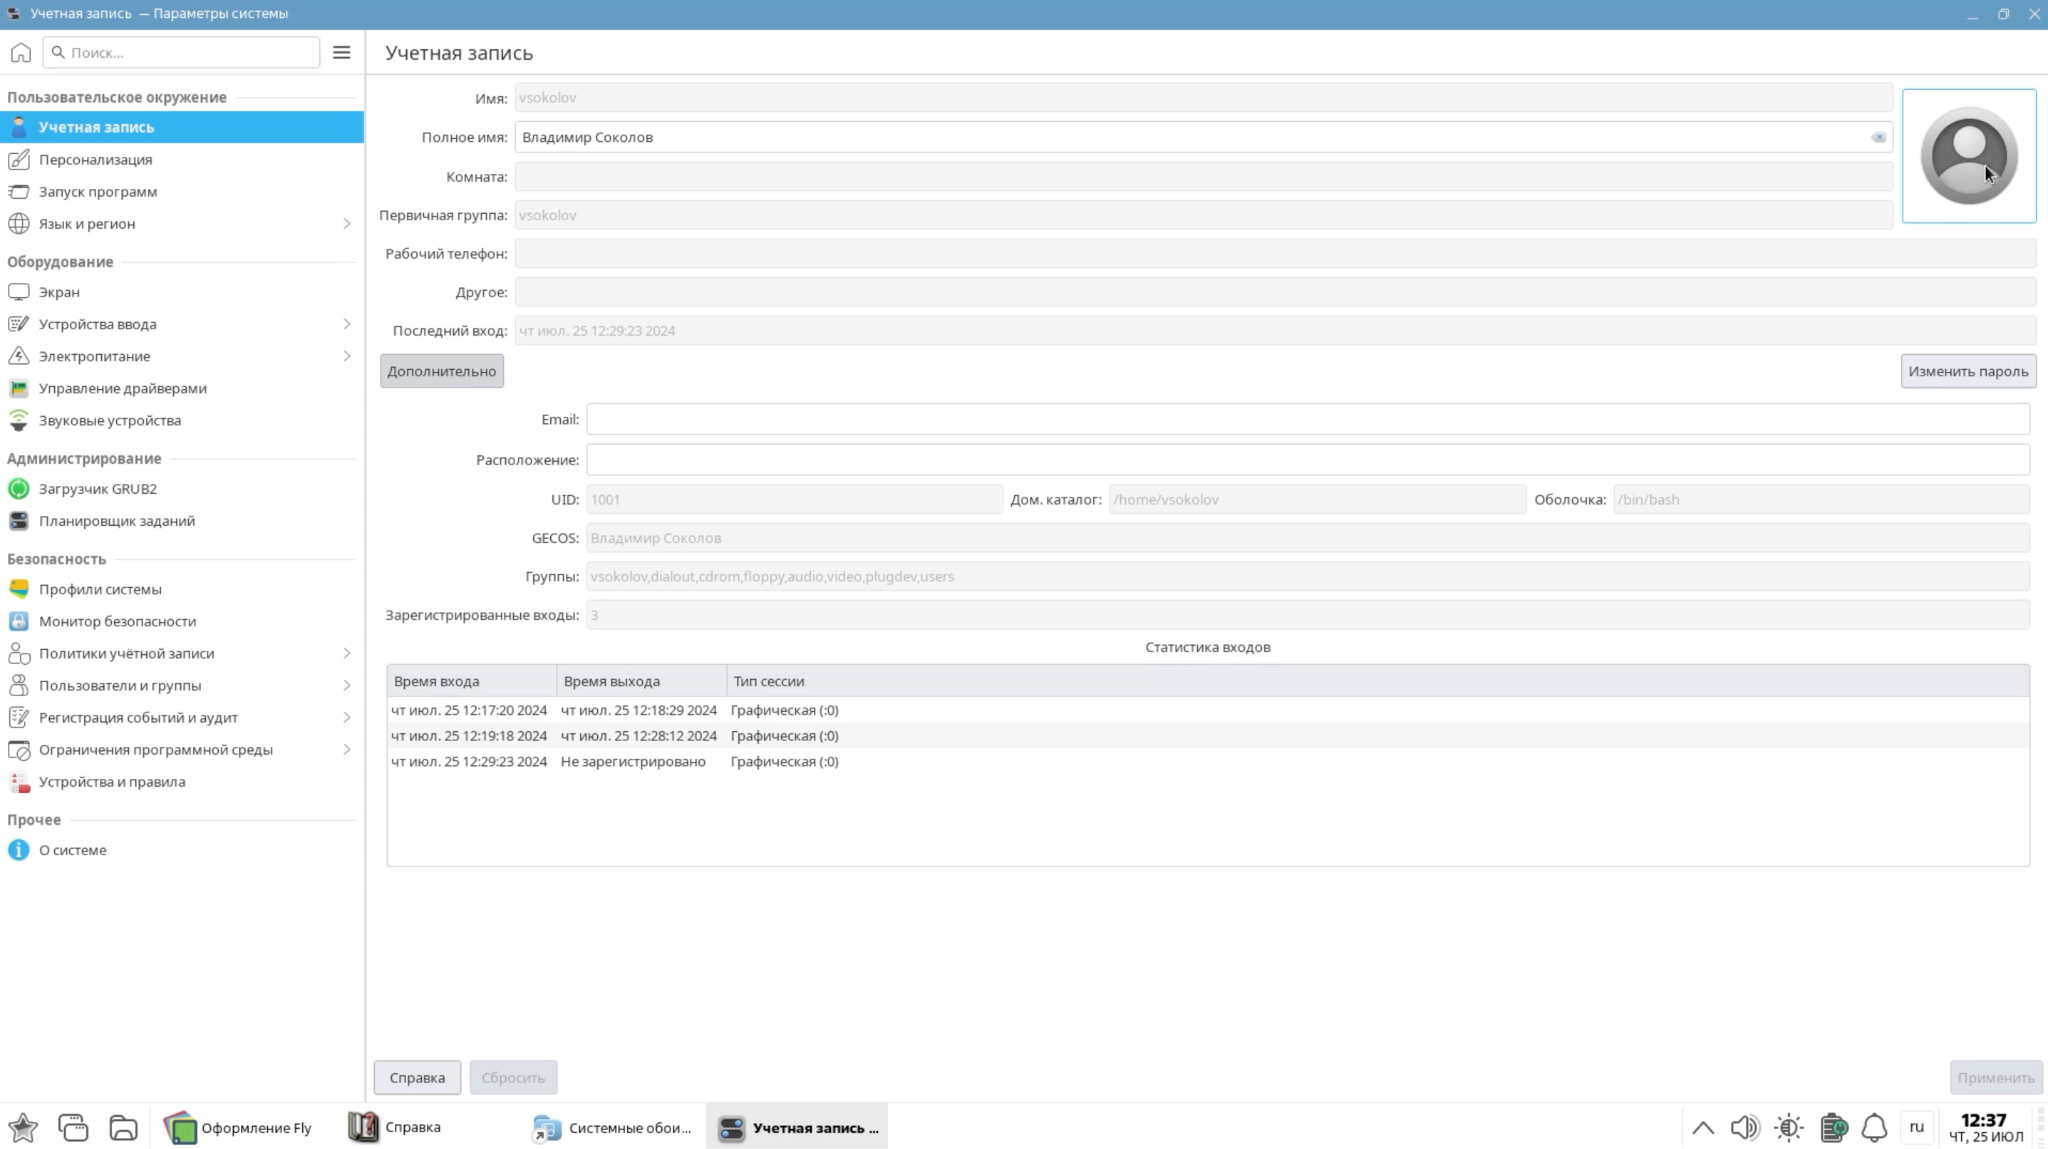Clear the full name field with its clear icon
Screen dimensions: 2048x1149
[1878, 137]
